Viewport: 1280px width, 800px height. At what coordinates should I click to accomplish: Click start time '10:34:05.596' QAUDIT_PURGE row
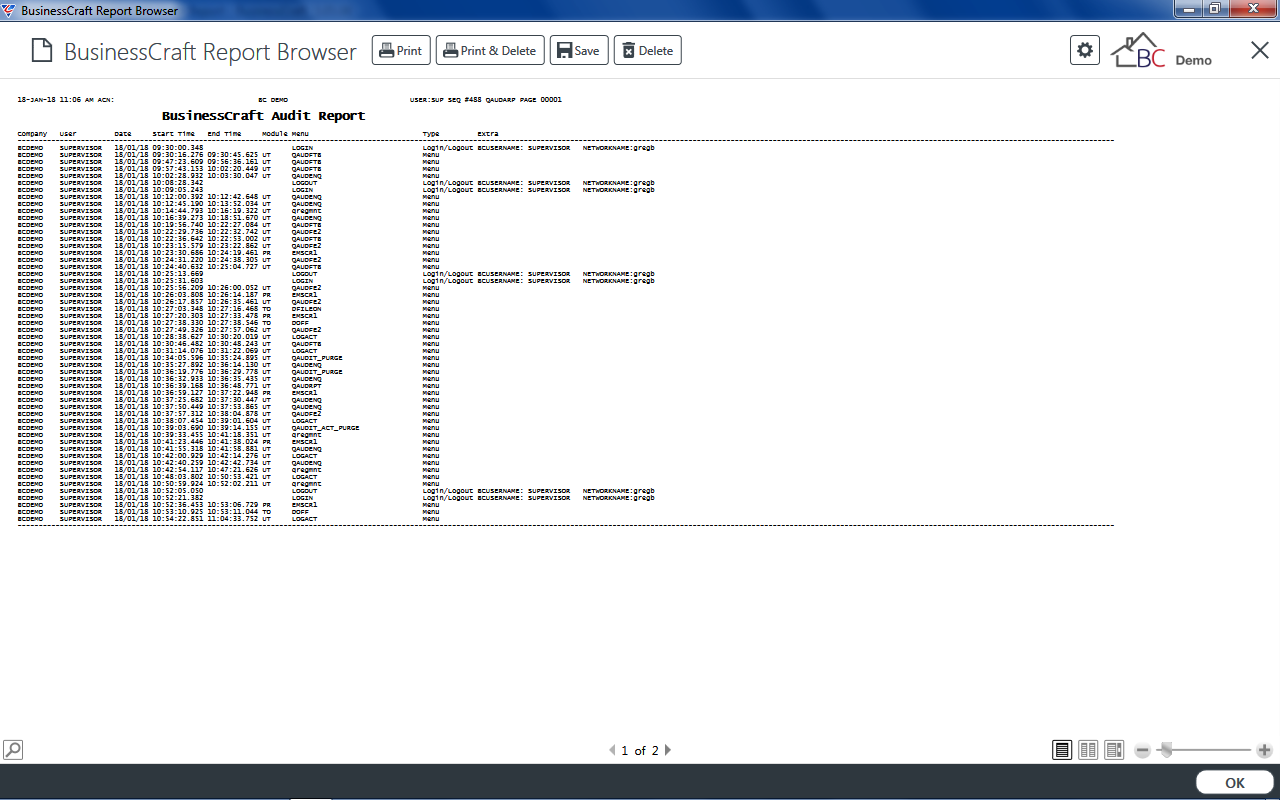(x=178, y=358)
